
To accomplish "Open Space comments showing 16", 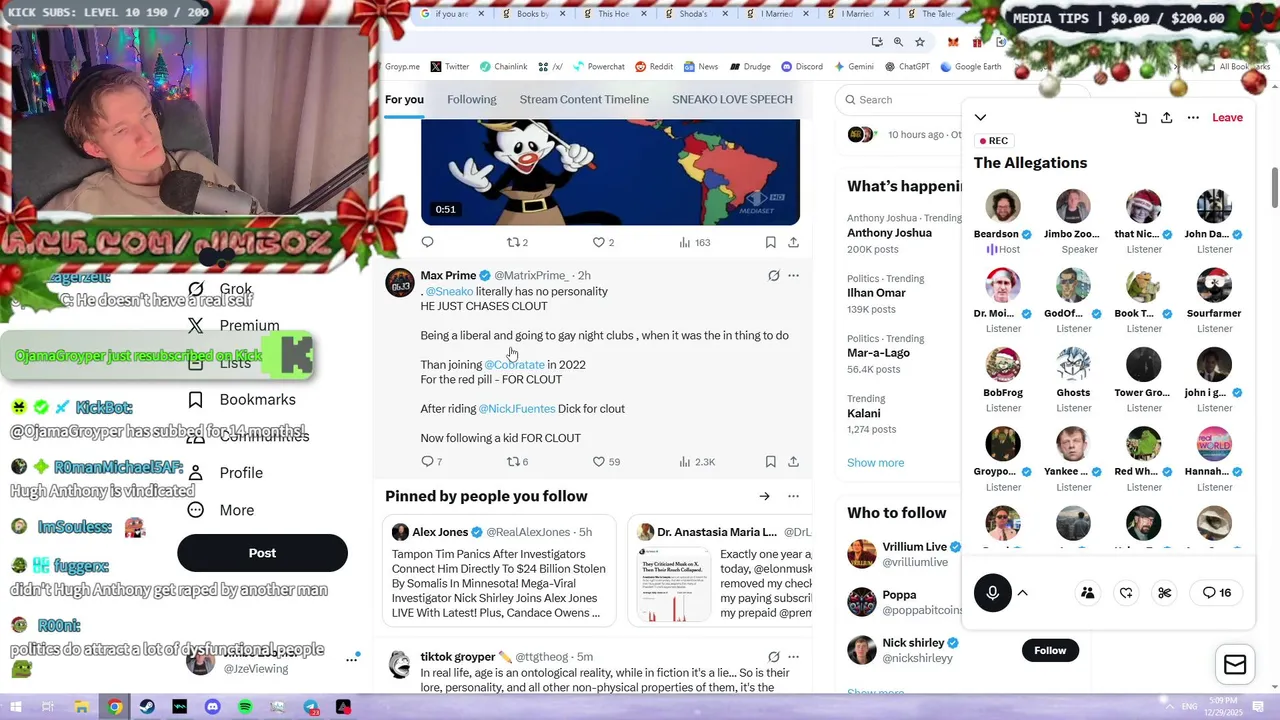I will pos(1217,593).
